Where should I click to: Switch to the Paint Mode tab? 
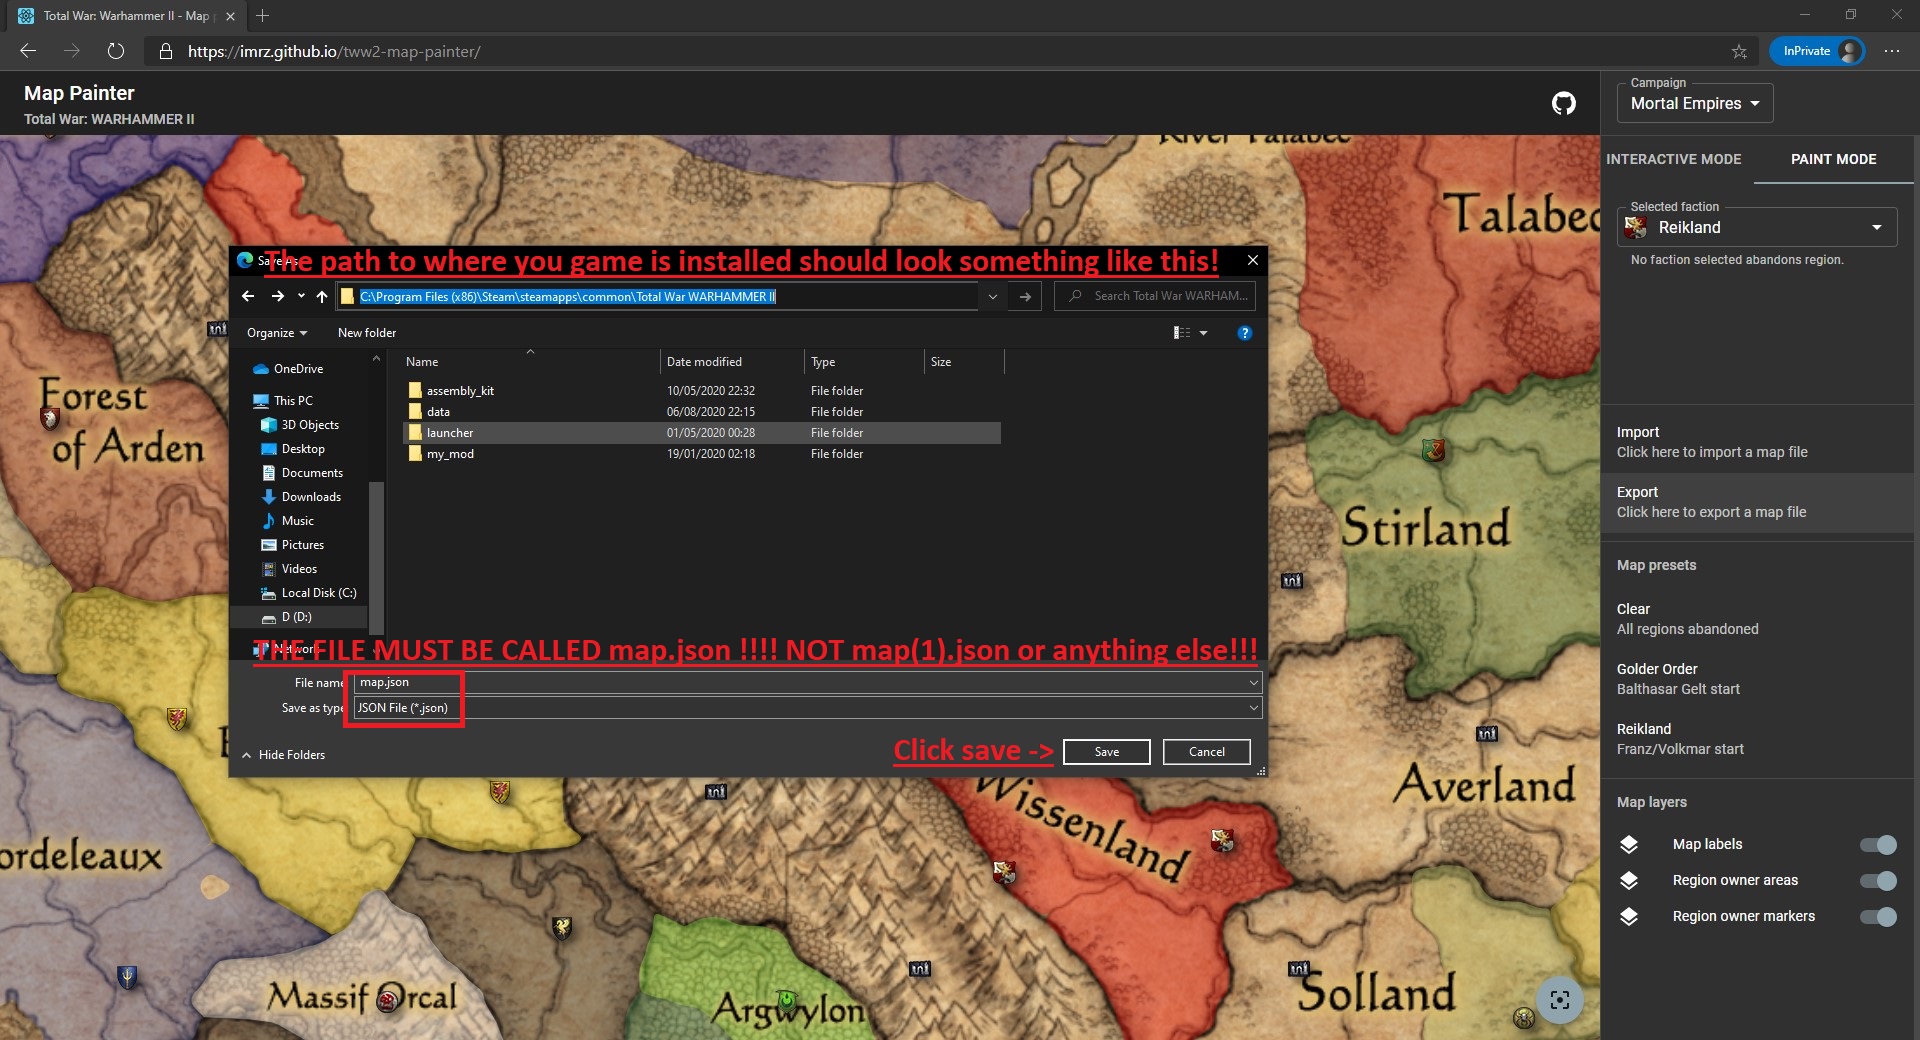point(1833,159)
